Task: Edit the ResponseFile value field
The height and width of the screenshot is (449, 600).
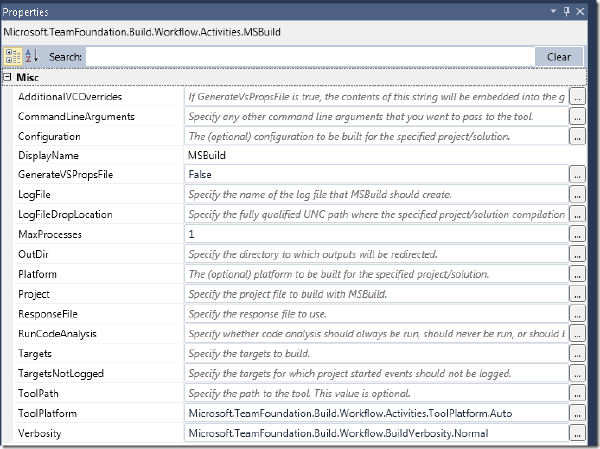Action: pyautogui.click(x=376, y=314)
